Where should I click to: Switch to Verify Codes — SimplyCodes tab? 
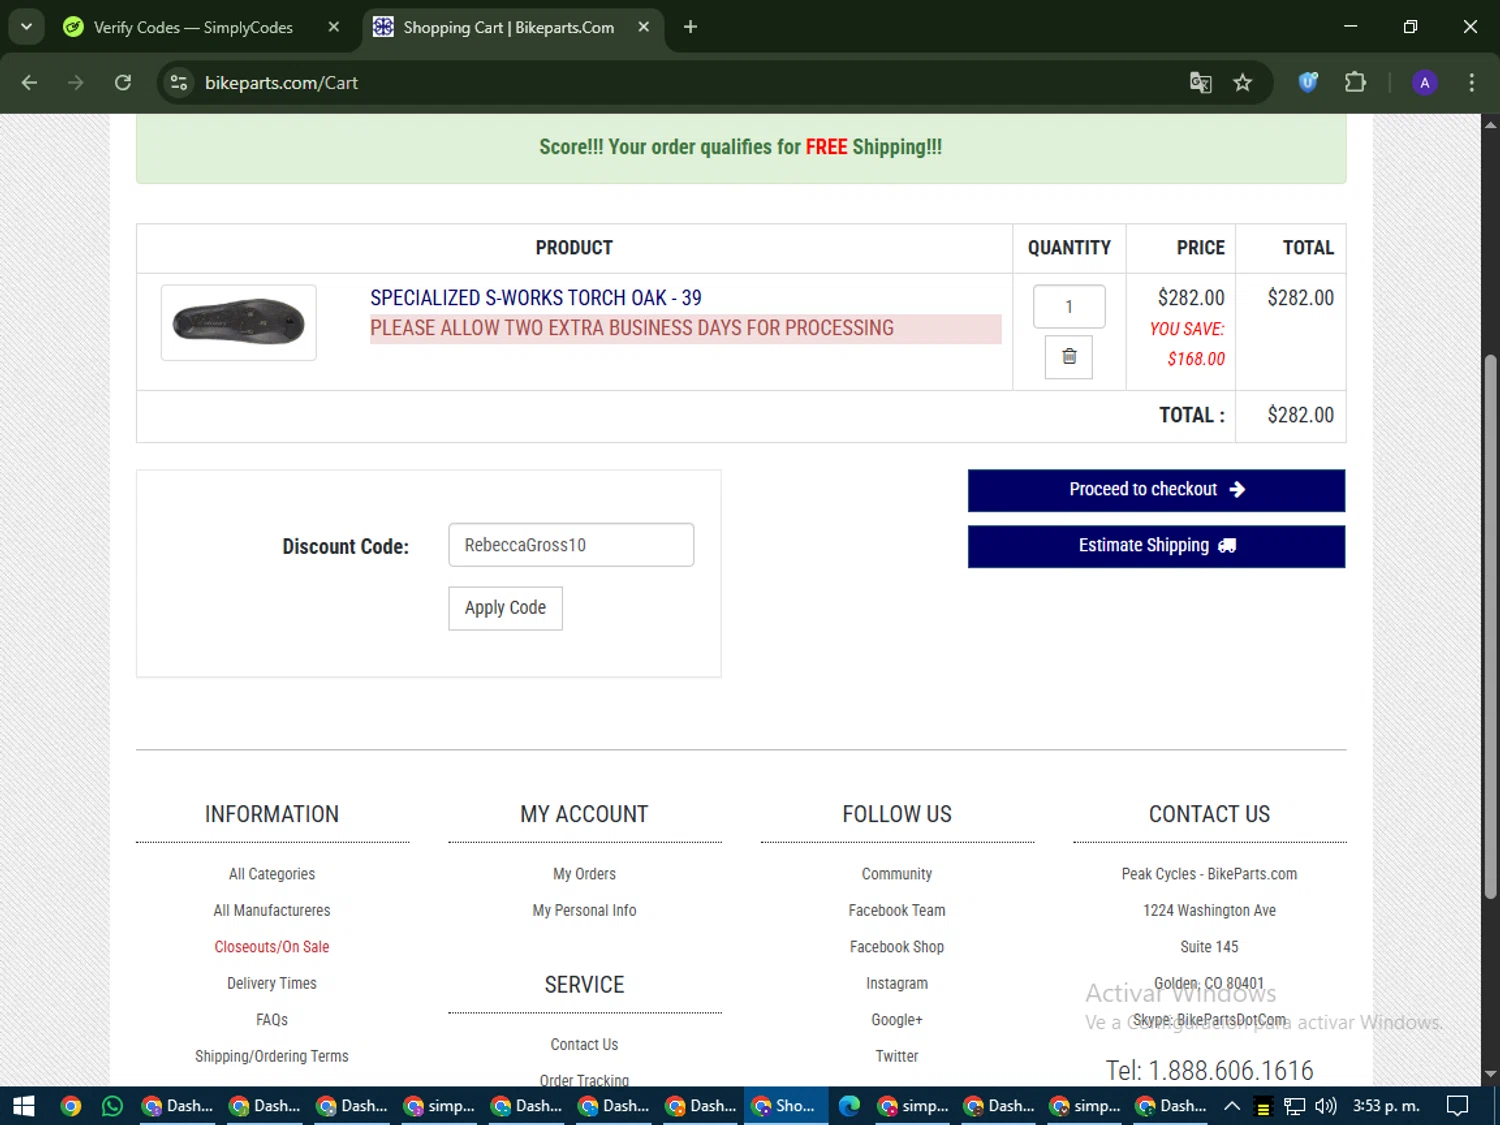coord(193,27)
